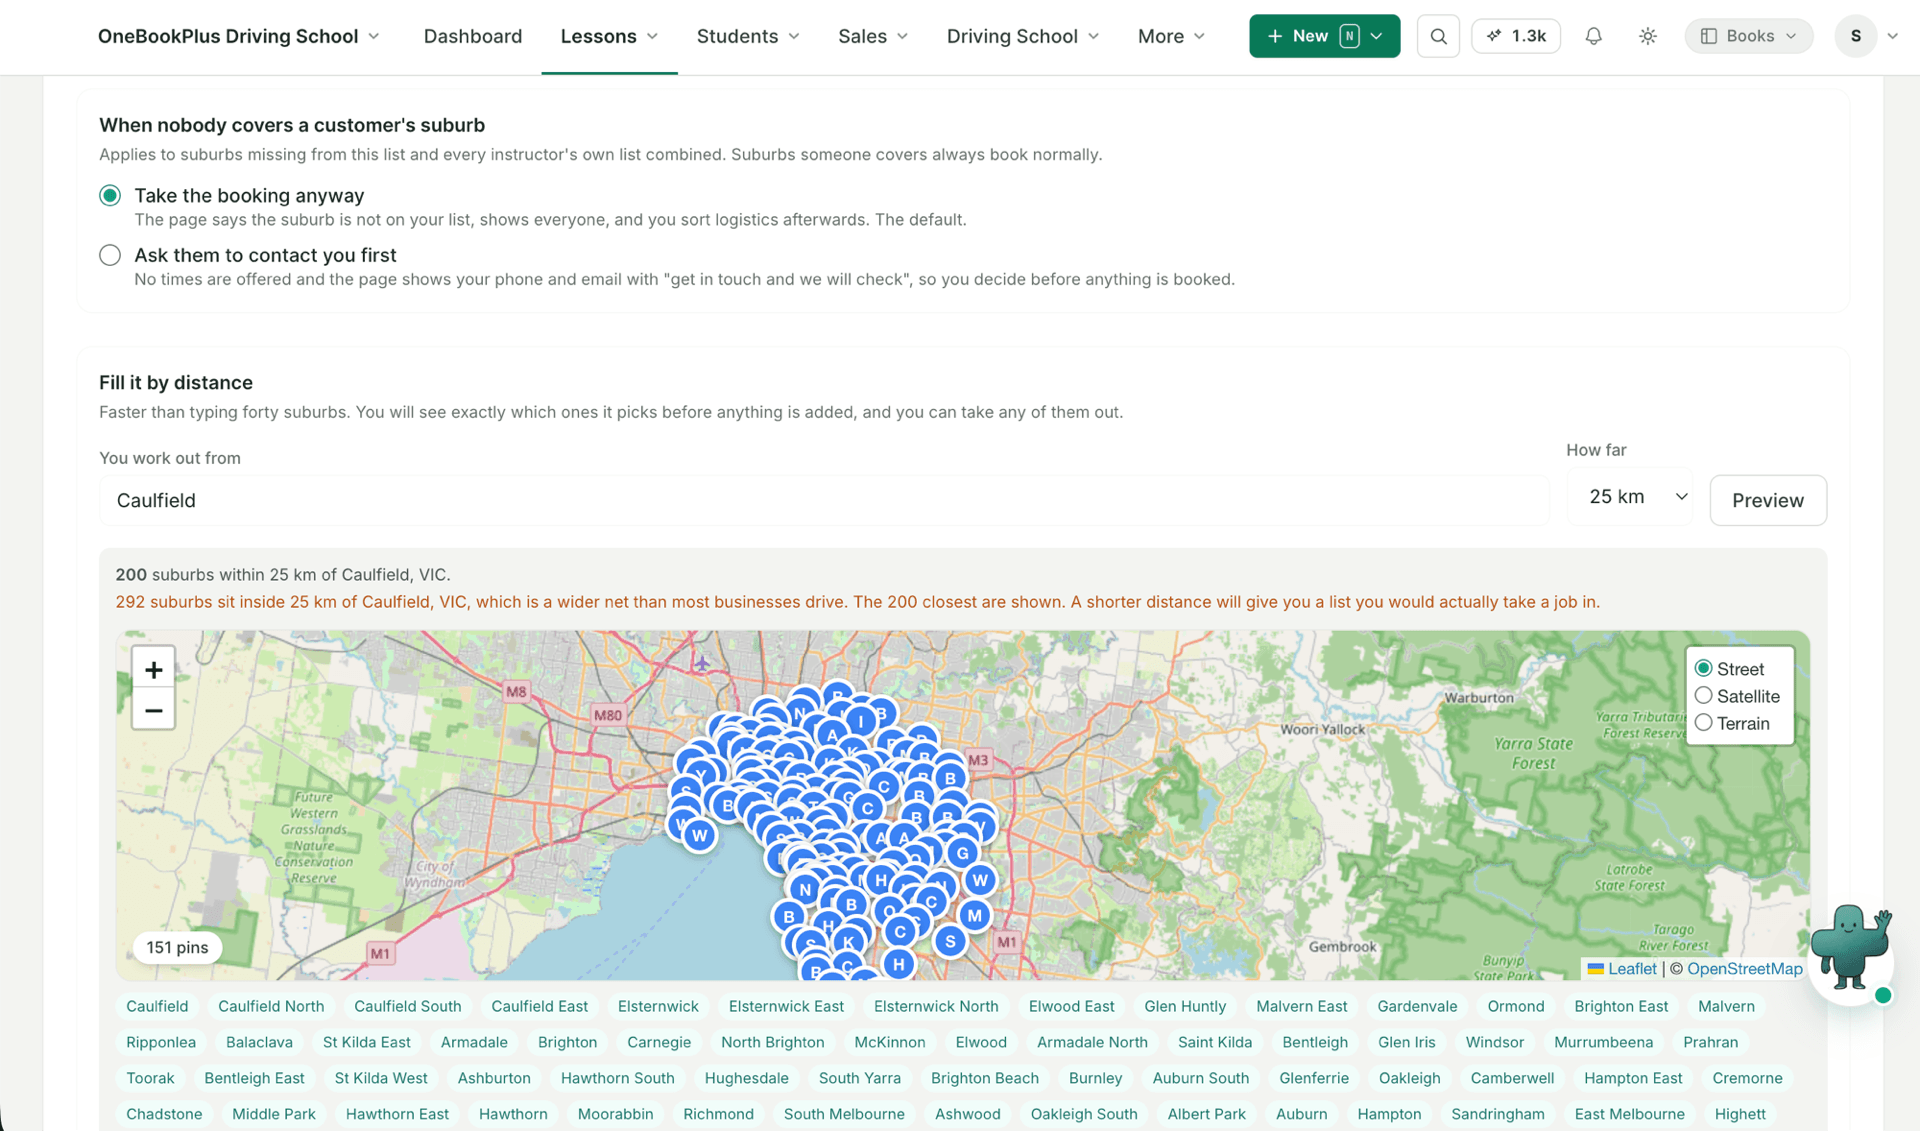Click the South Yarra chip

tap(859, 1078)
